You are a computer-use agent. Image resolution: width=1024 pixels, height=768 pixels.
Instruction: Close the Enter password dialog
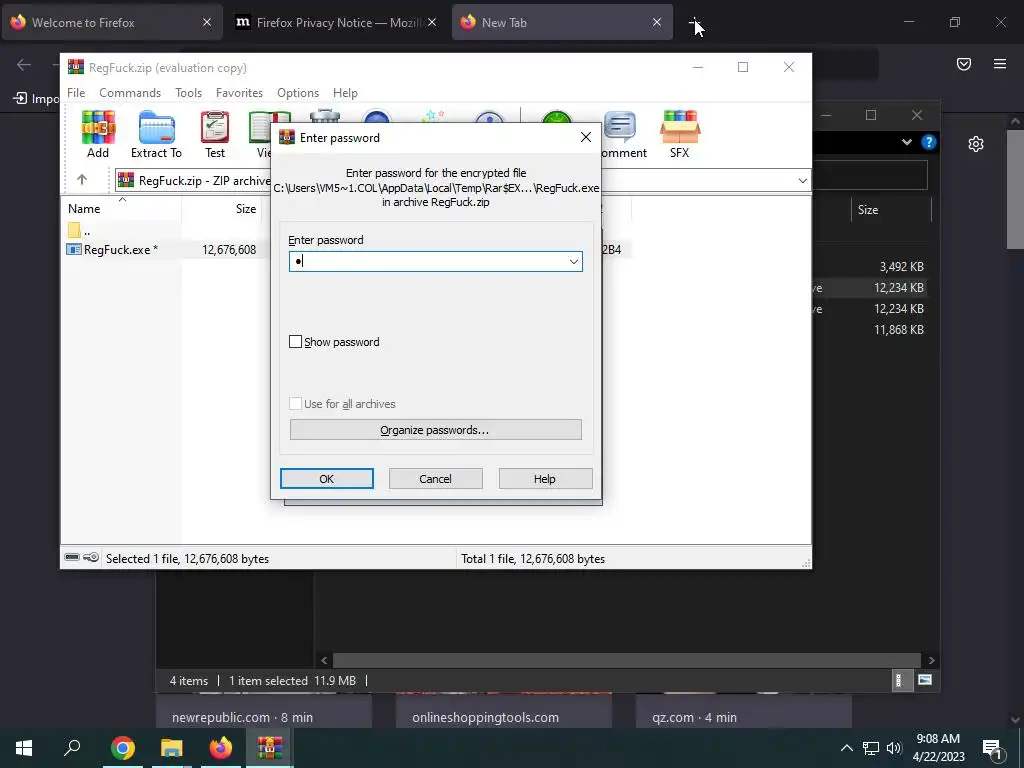point(586,137)
